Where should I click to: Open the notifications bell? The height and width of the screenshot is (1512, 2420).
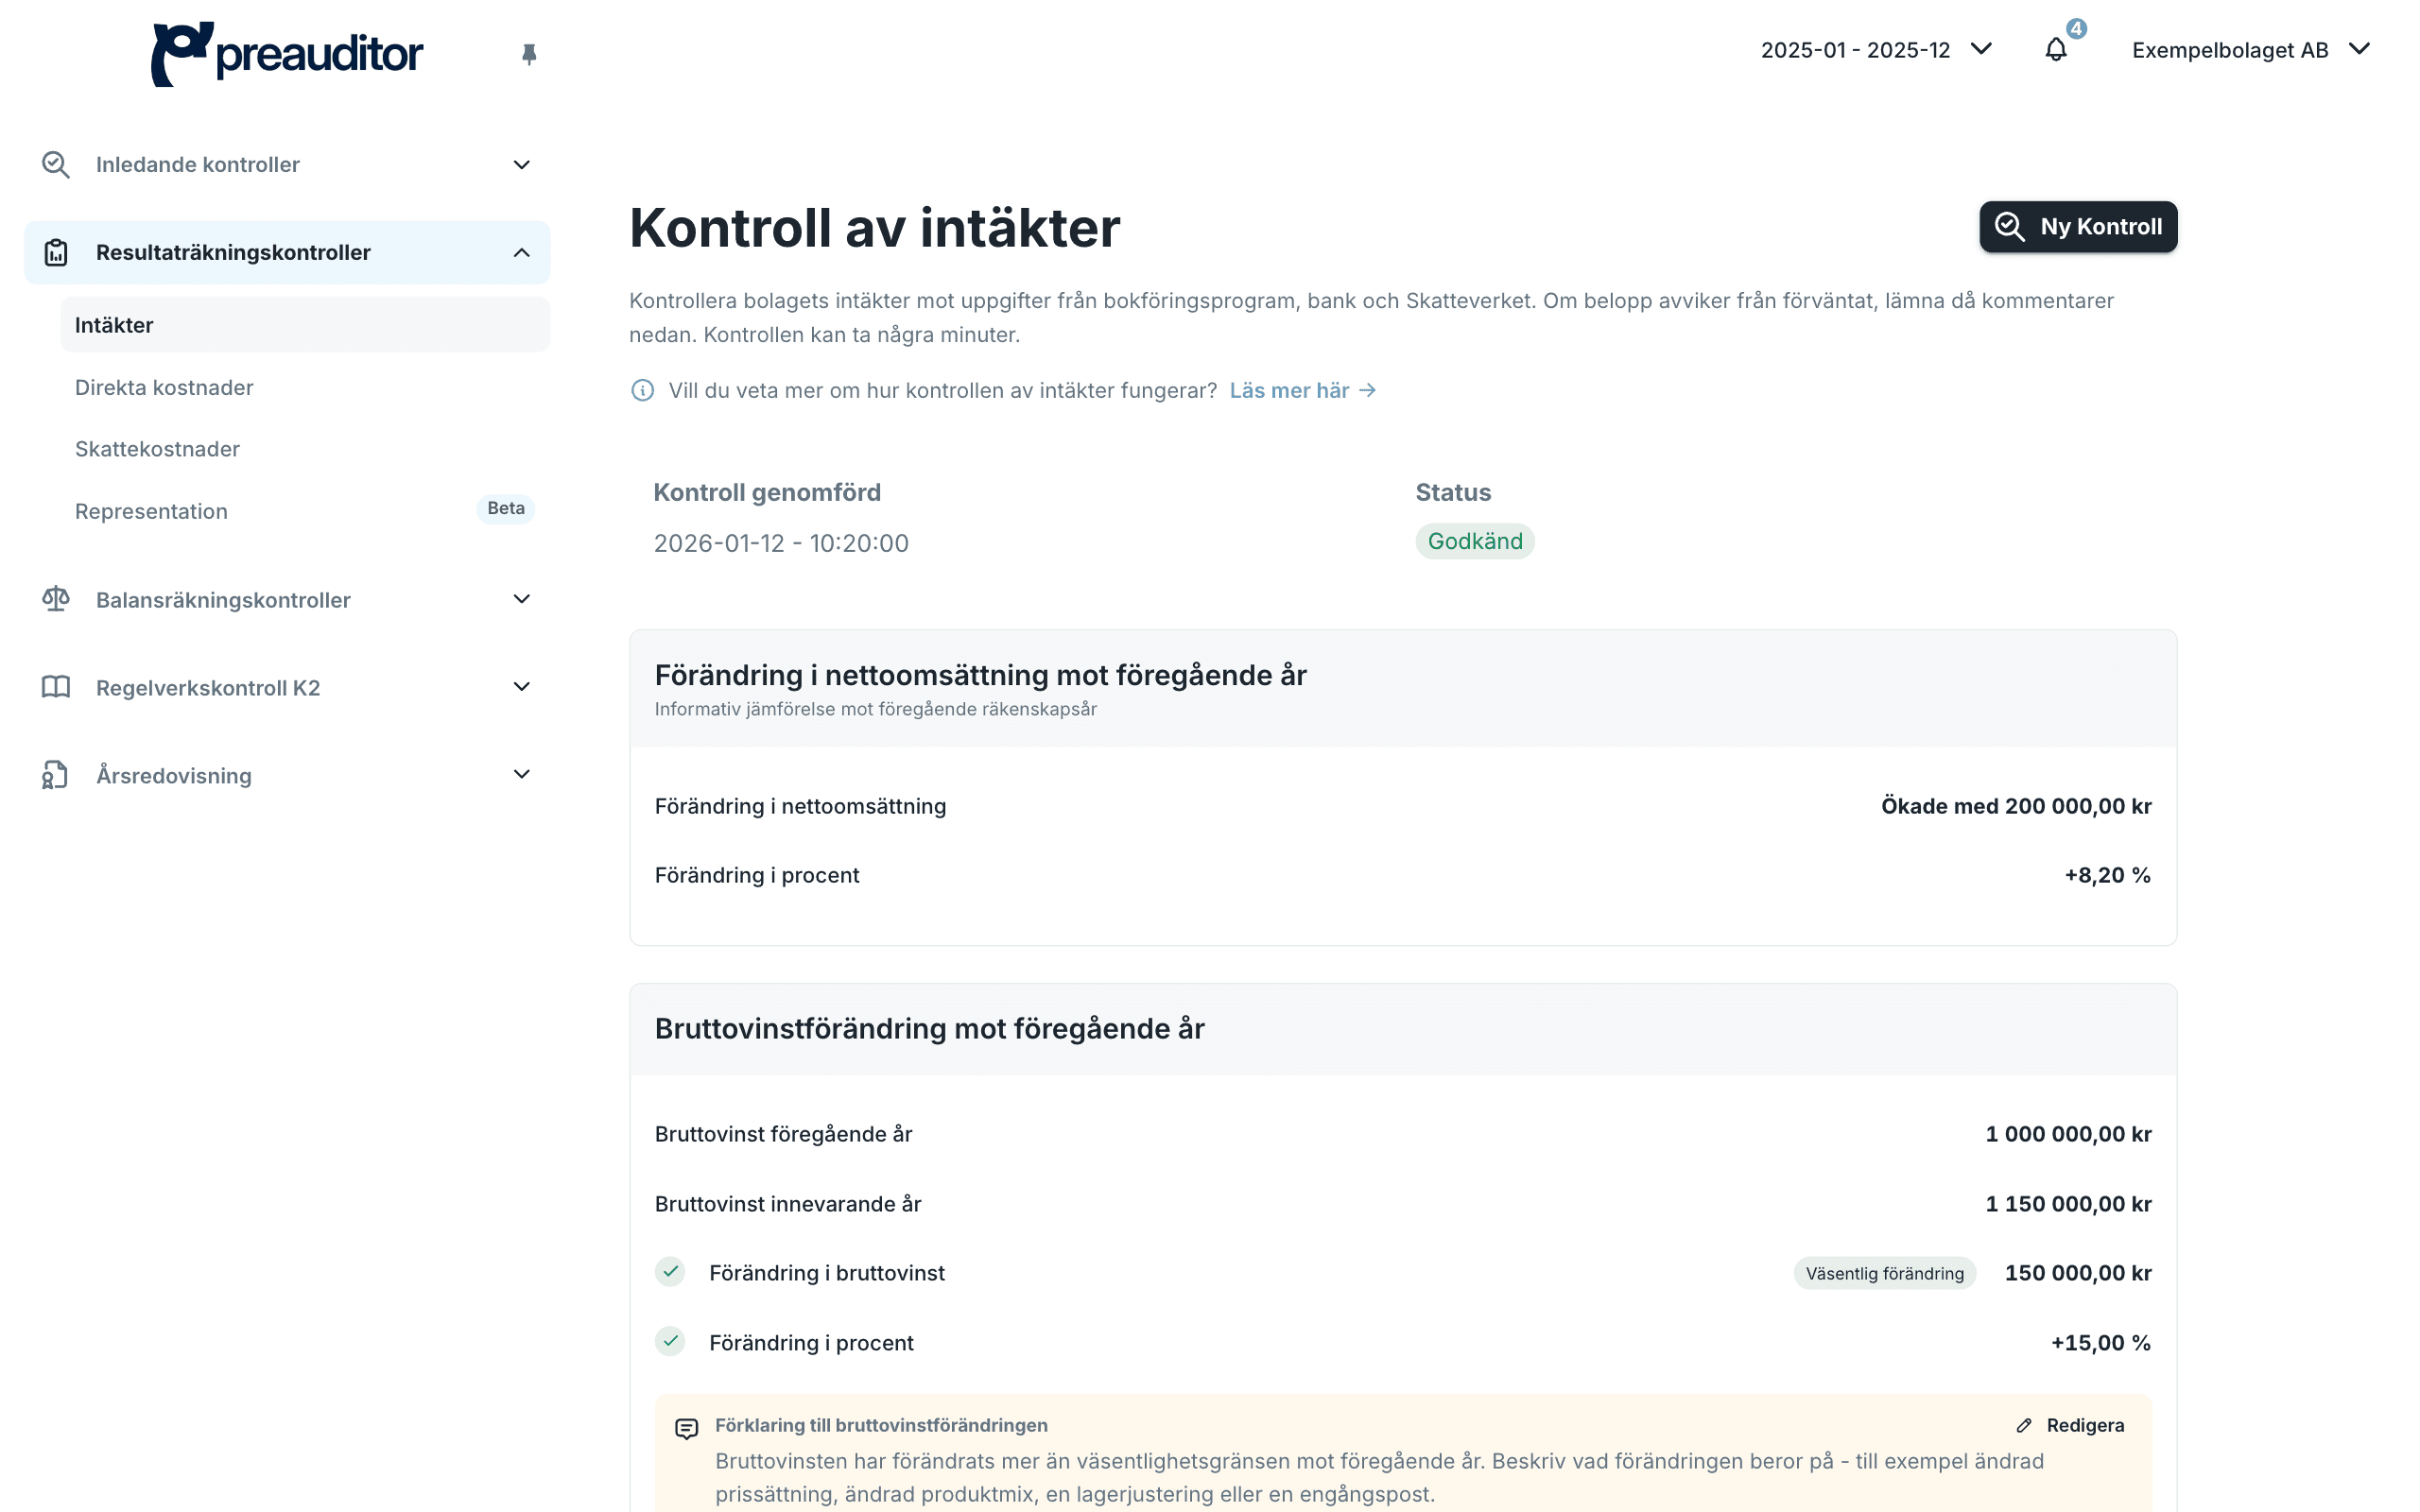[2056, 49]
